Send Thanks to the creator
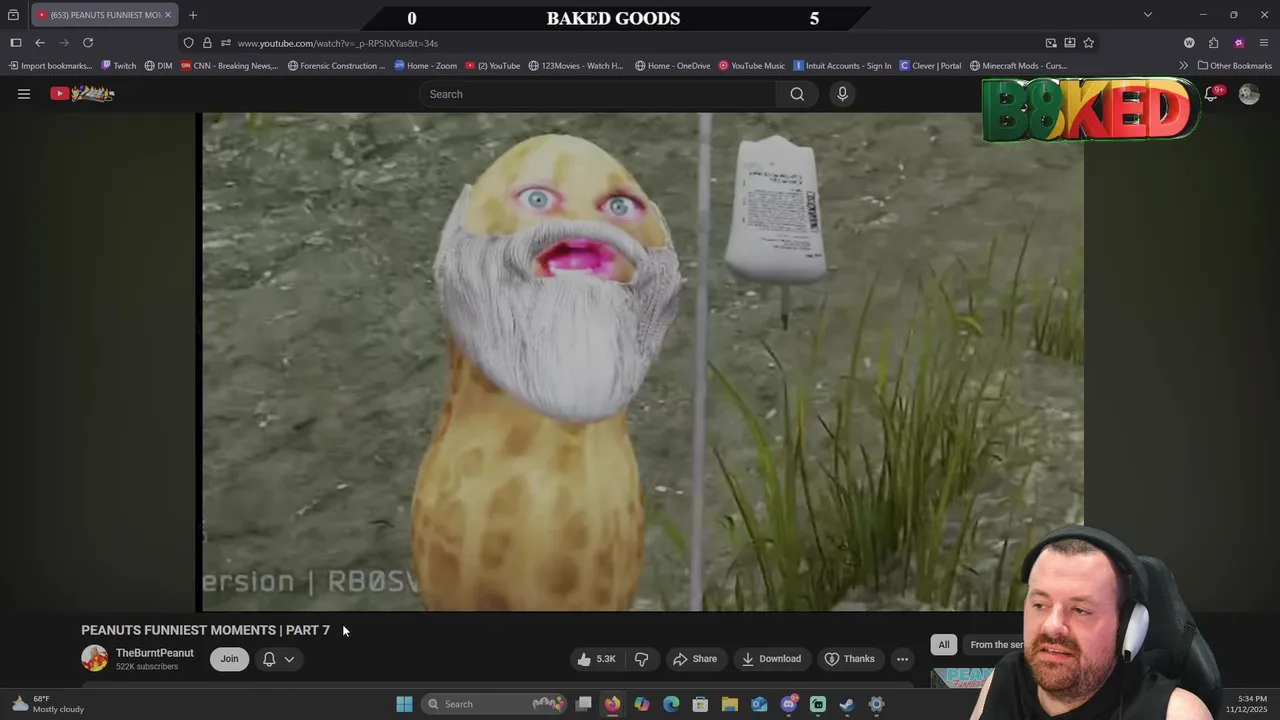 coord(849,659)
